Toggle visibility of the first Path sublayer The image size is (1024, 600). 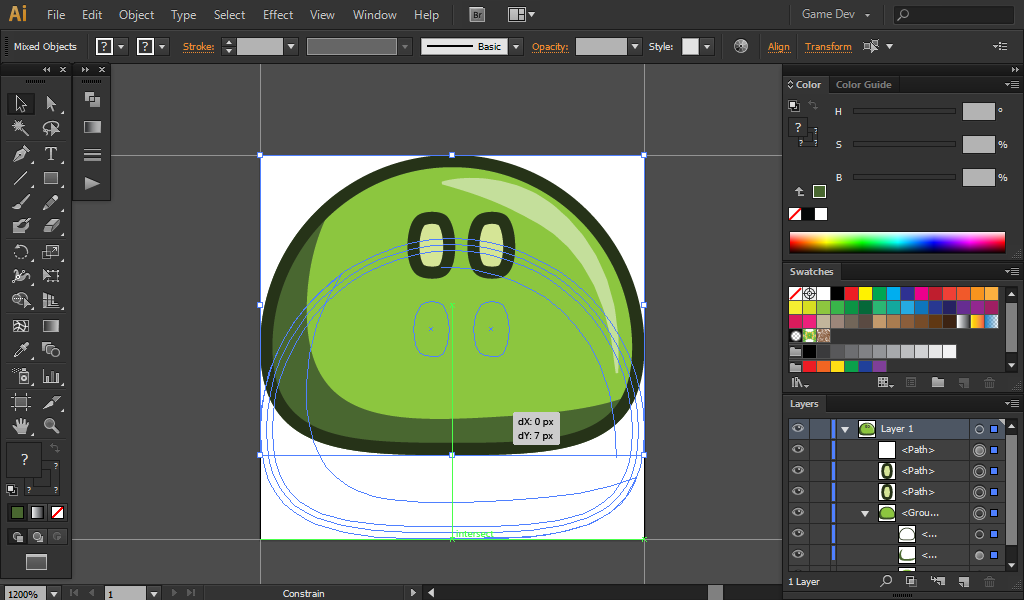coord(798,450)
